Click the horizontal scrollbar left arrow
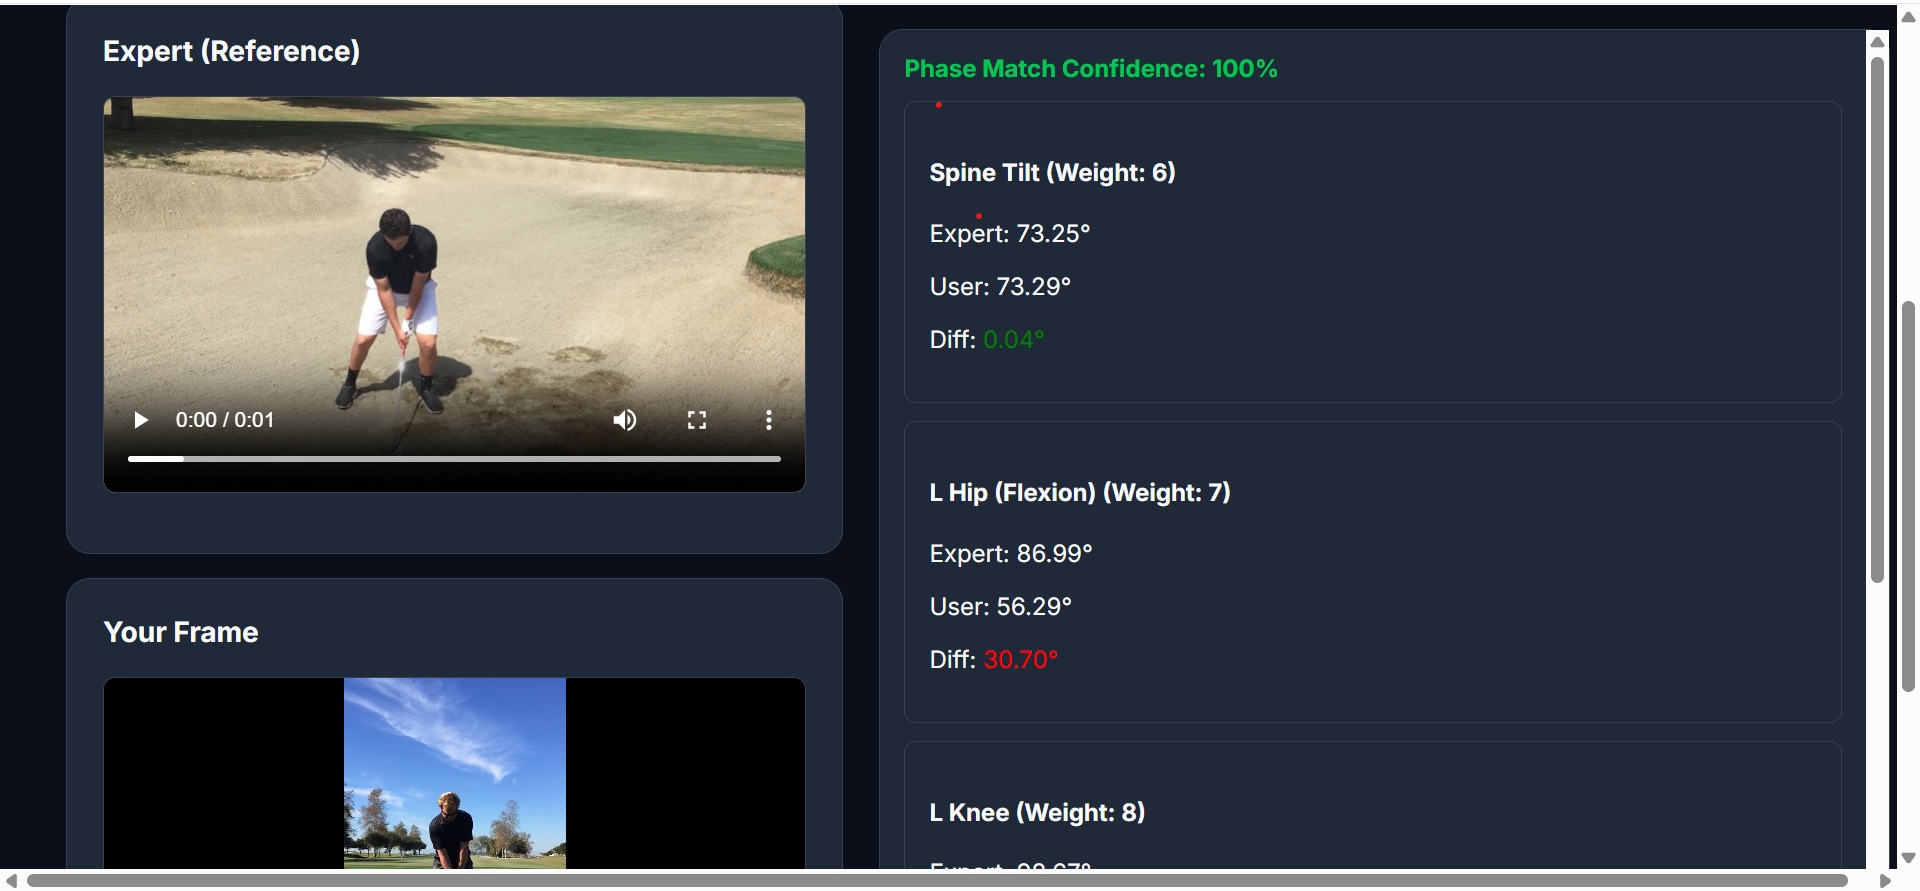This screenshot has height=891, width=1920. point(11,880)
